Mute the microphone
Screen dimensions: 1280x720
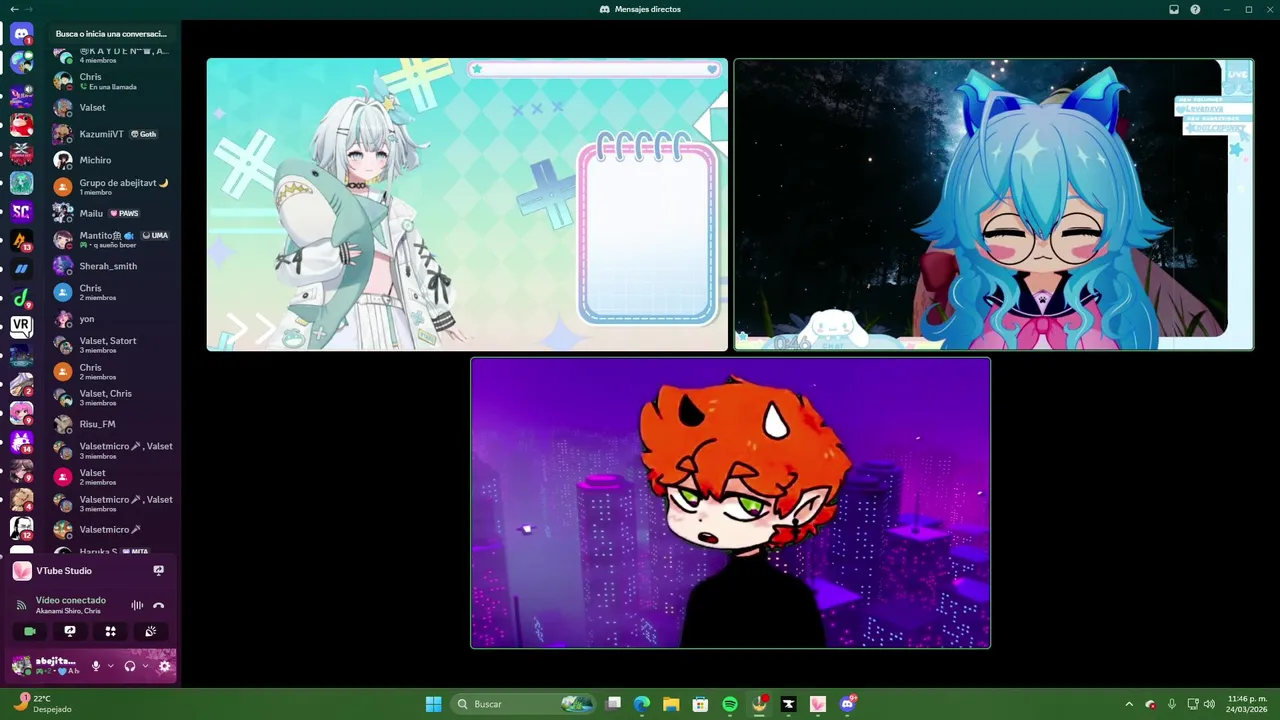click(96, 666)
